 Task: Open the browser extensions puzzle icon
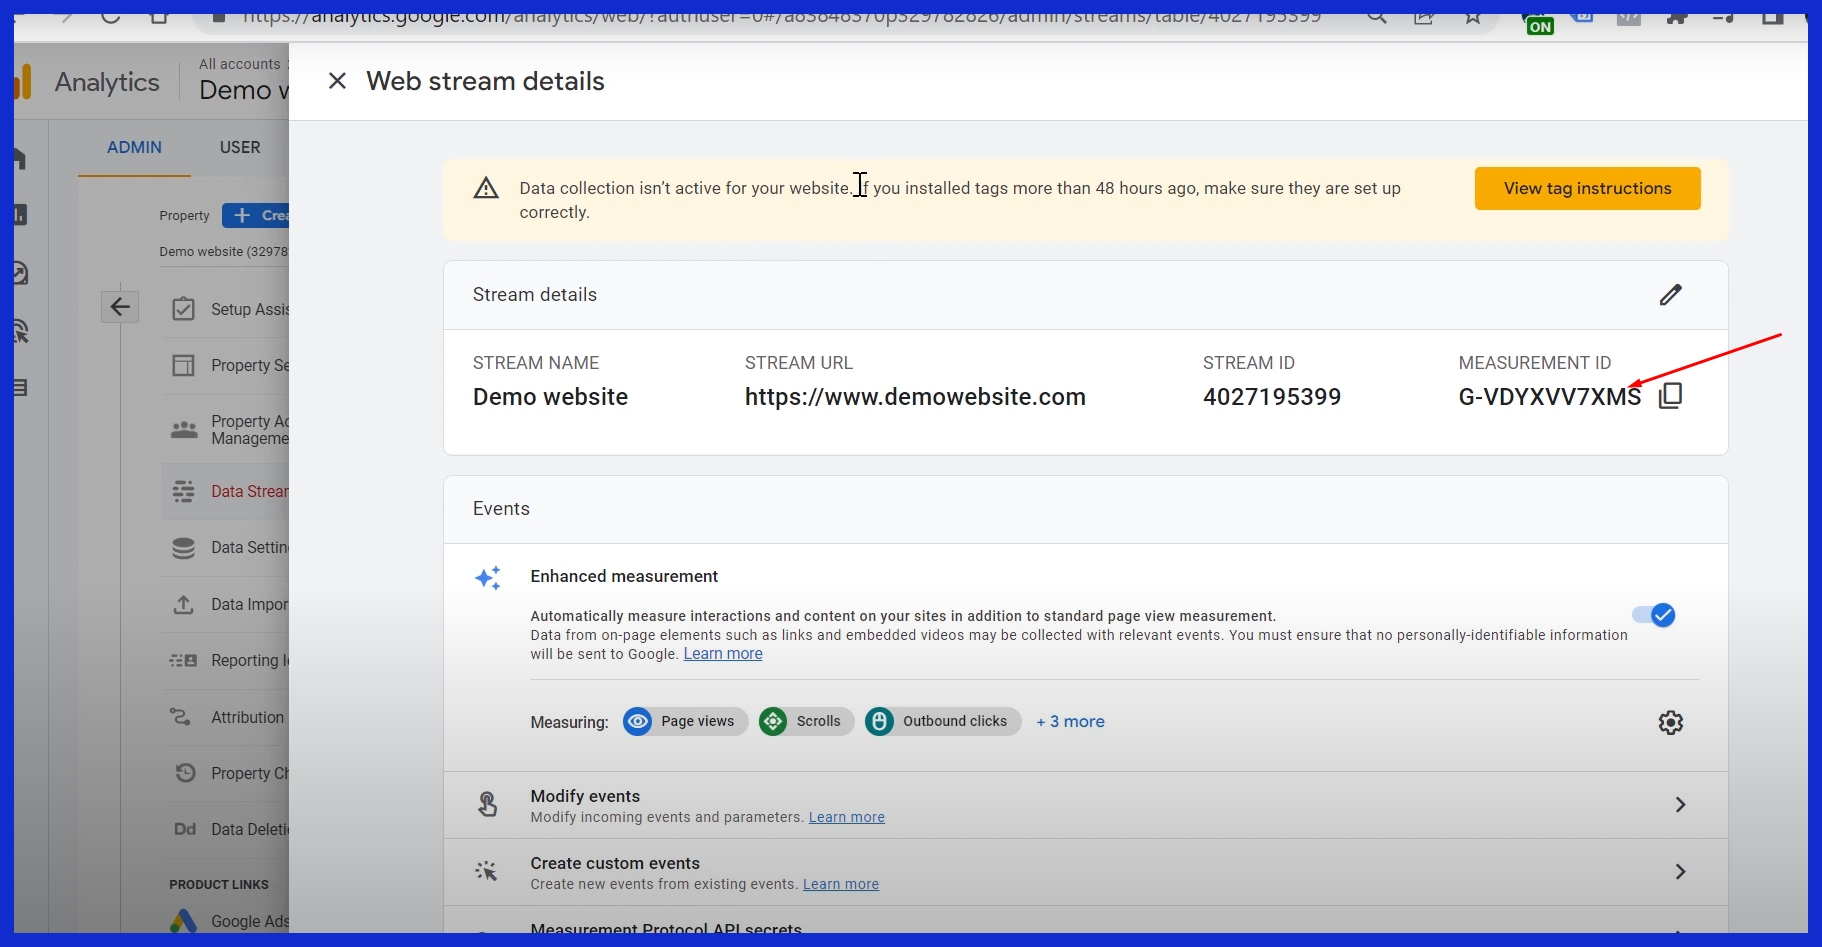1677,18
